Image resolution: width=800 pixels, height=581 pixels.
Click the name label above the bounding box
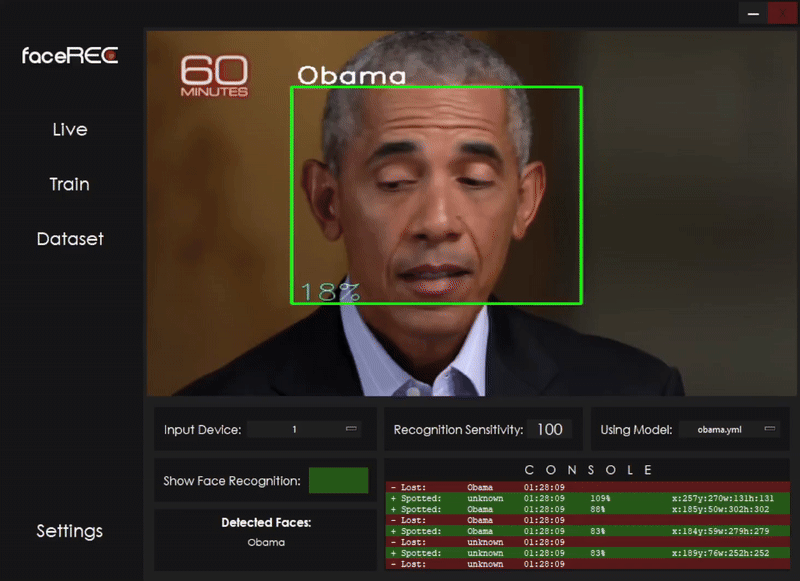pos(352,76)
